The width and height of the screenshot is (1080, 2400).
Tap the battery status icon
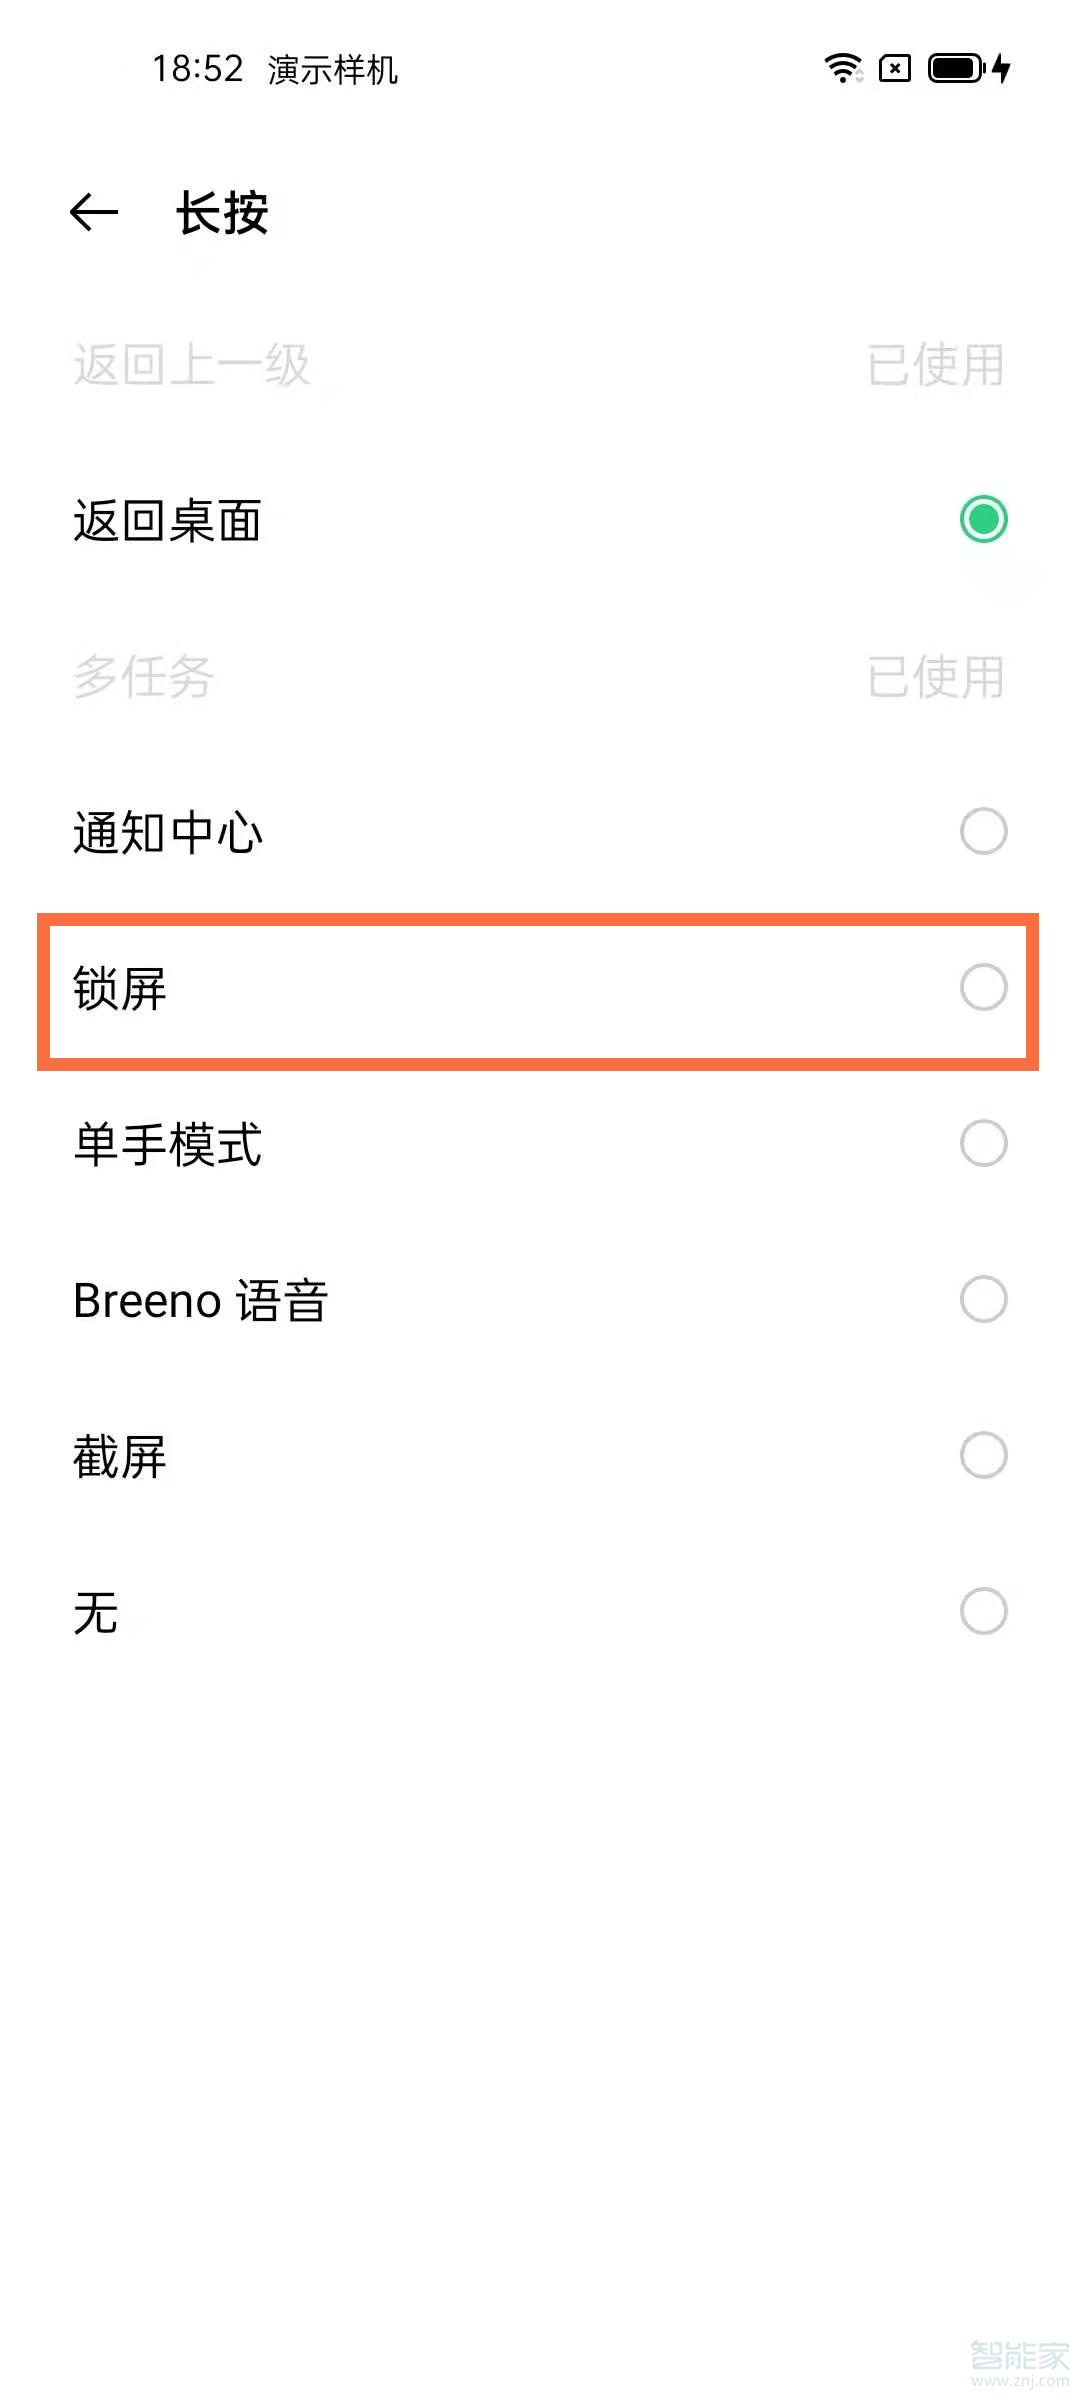(956, 68)
